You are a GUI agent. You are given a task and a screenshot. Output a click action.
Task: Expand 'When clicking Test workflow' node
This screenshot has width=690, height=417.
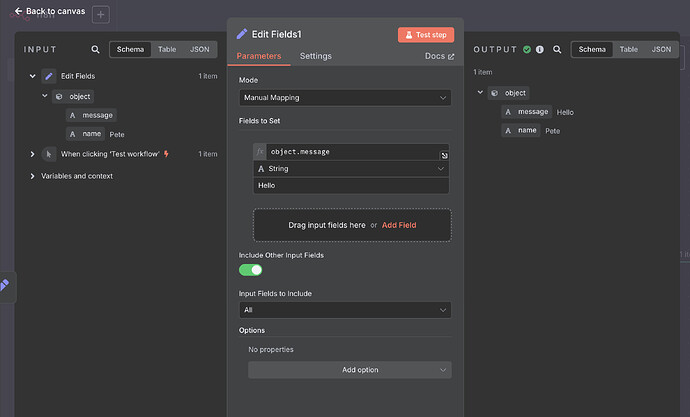click(32, 154)
